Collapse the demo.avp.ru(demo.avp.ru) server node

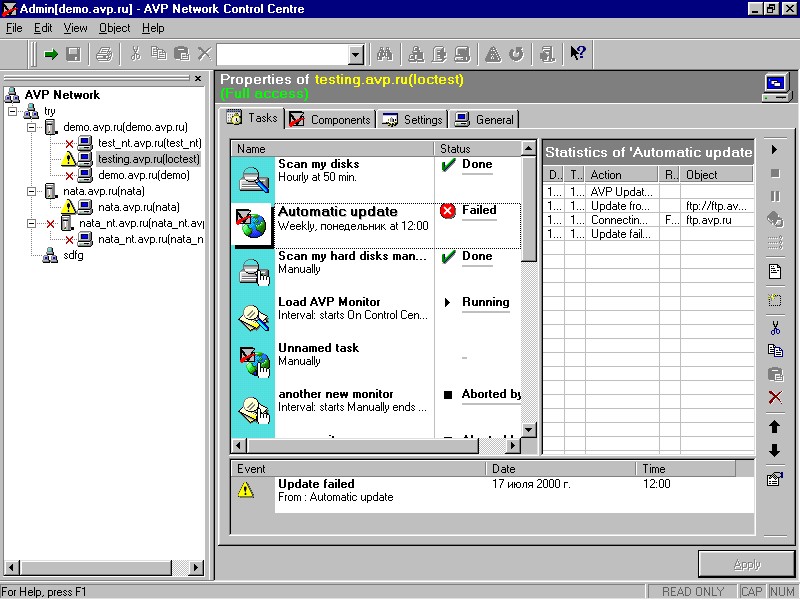coord(31,127)
